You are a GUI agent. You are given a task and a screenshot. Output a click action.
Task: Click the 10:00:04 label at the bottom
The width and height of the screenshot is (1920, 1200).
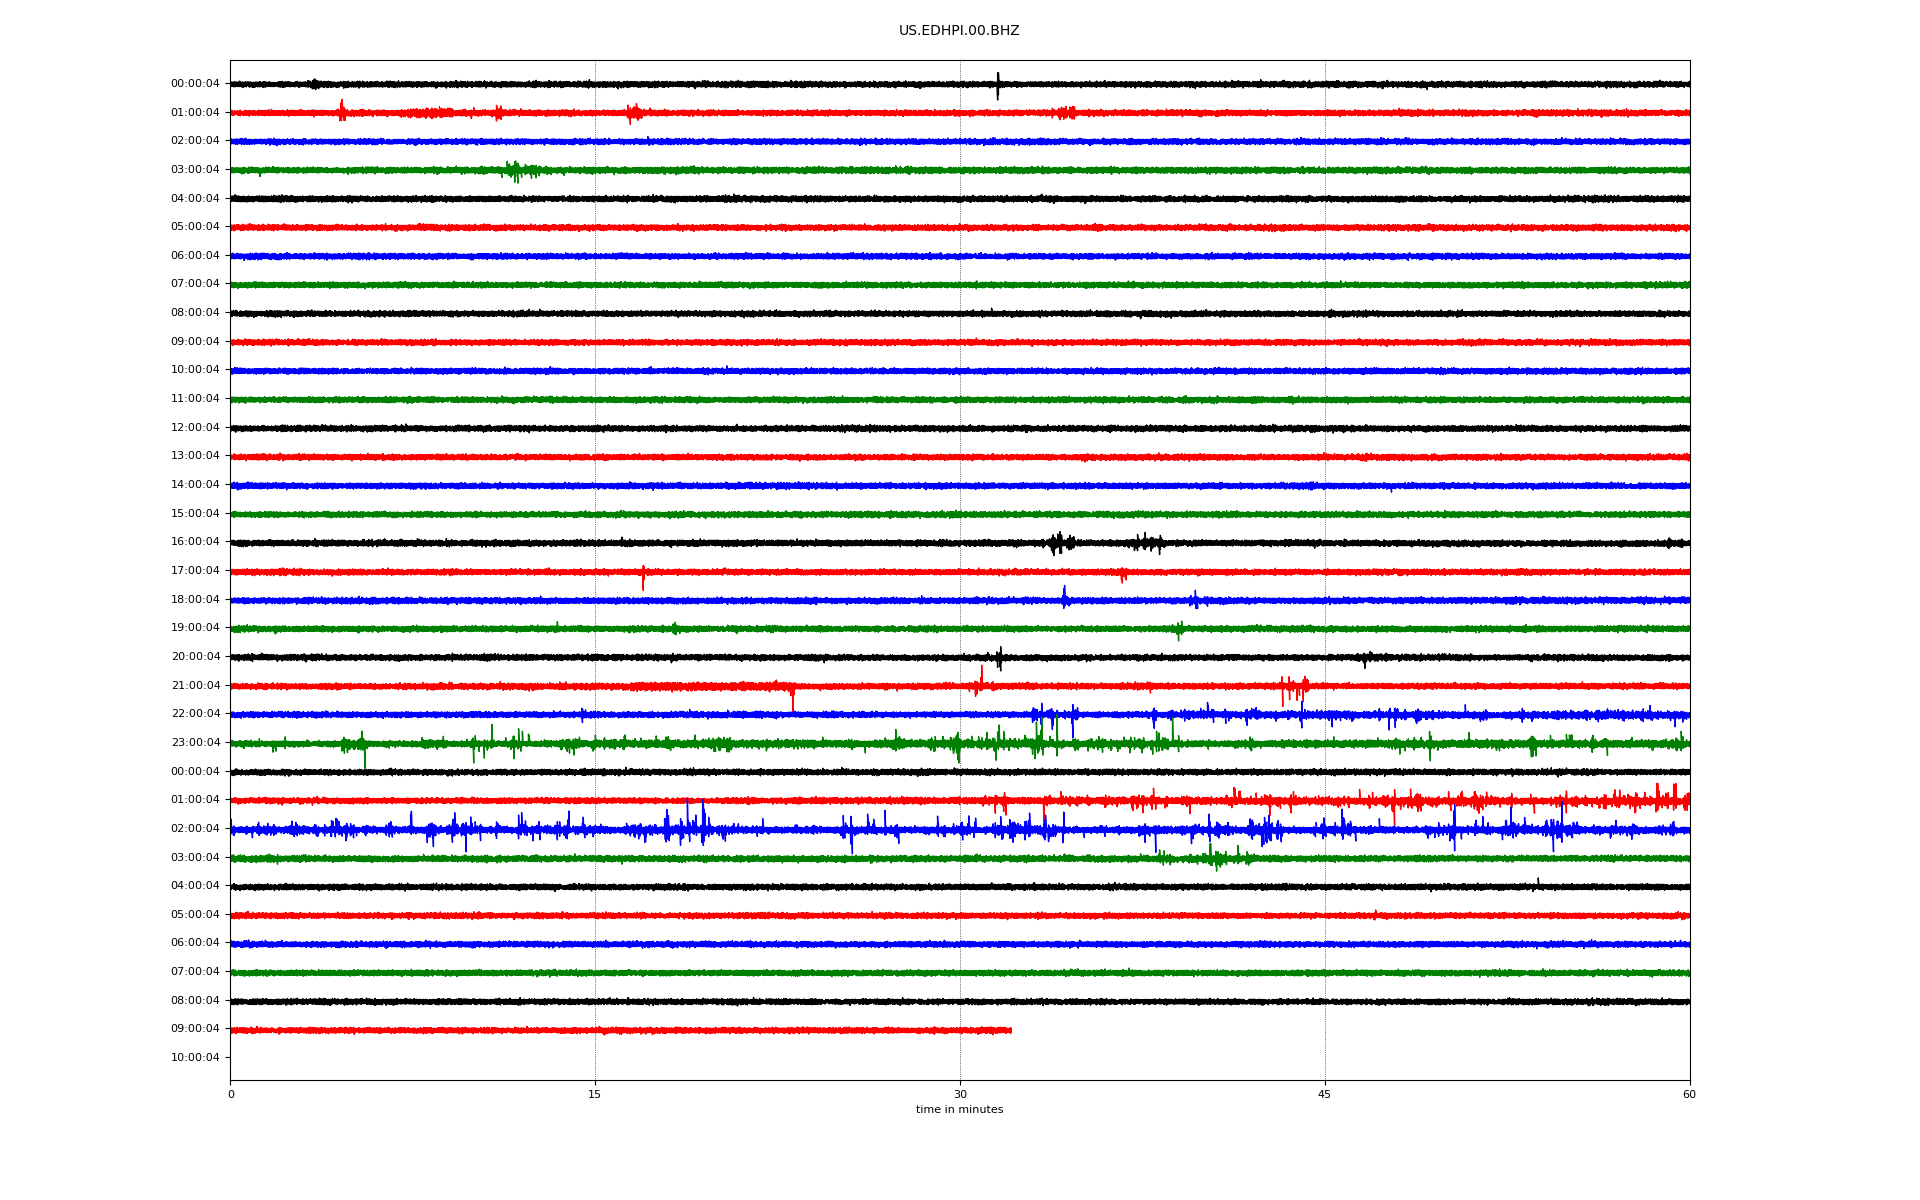[x=195, y=1058]
